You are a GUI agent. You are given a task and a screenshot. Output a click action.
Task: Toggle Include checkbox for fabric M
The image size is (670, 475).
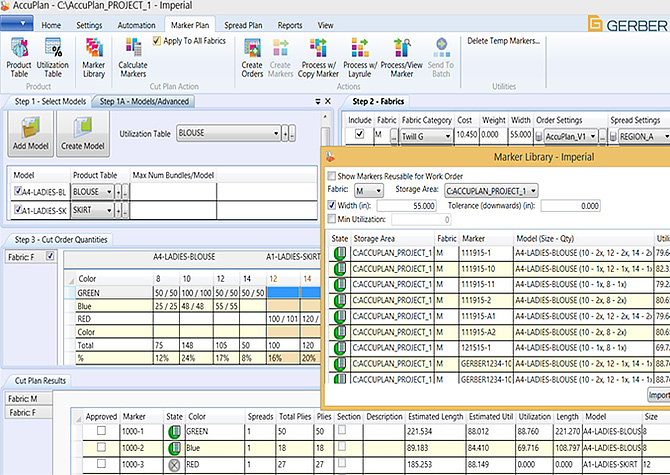[x=360, y=134]
